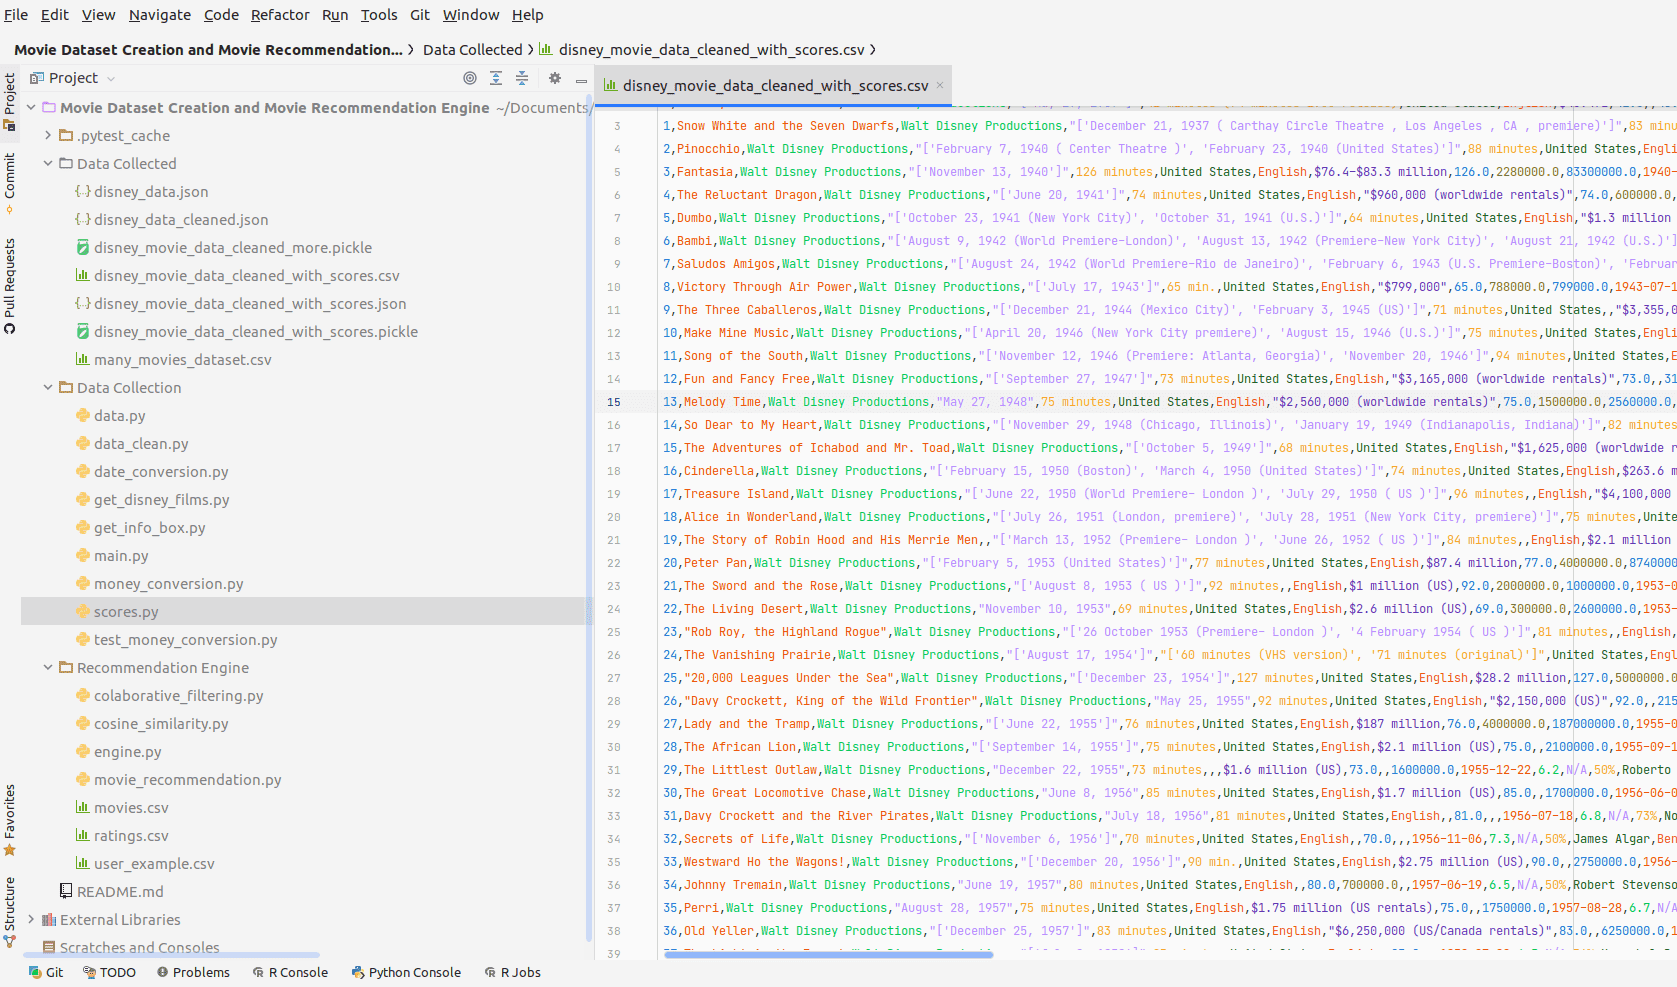Expand the .pytest_cache folder
The image size is (1677, 987).
click(46, 135)
